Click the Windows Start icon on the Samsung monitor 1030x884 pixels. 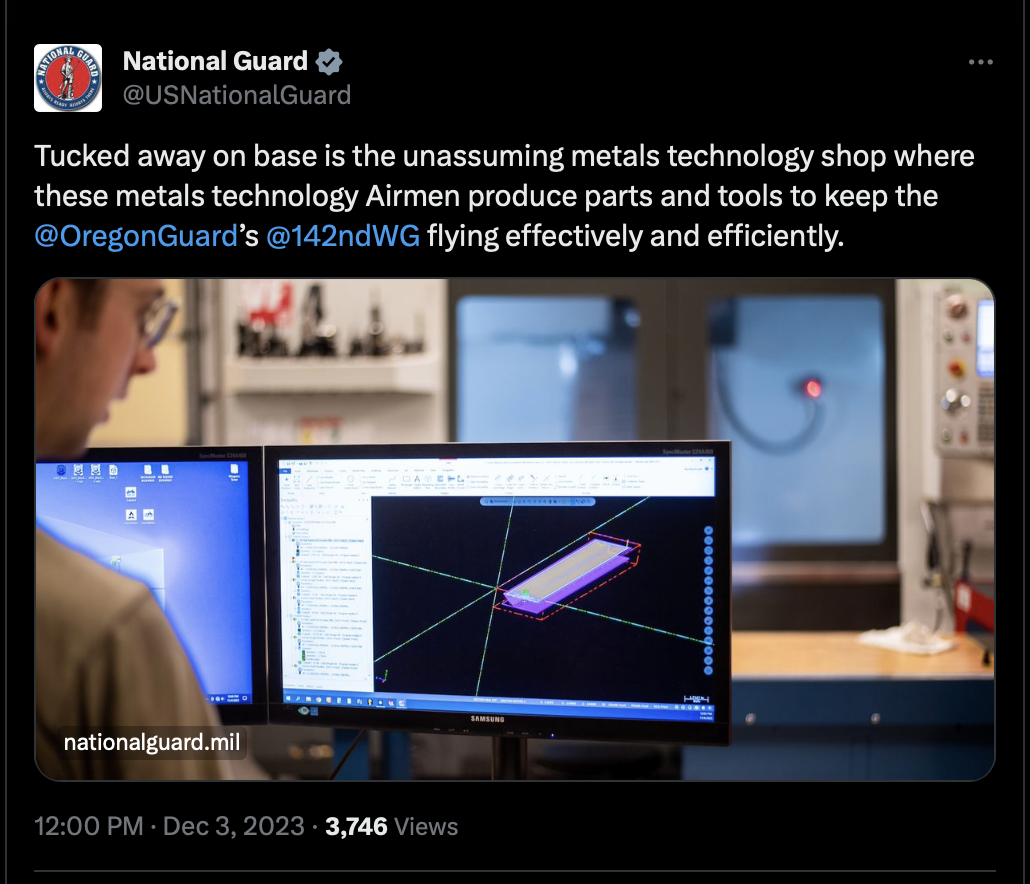(288, 698)
